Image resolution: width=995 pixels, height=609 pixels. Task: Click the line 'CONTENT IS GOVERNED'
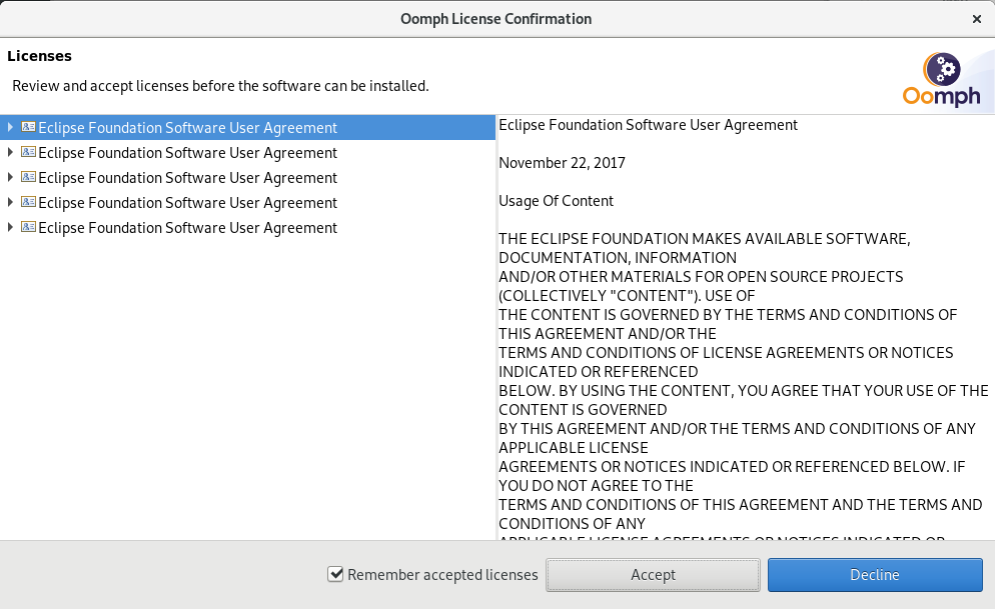coord(583,410)
